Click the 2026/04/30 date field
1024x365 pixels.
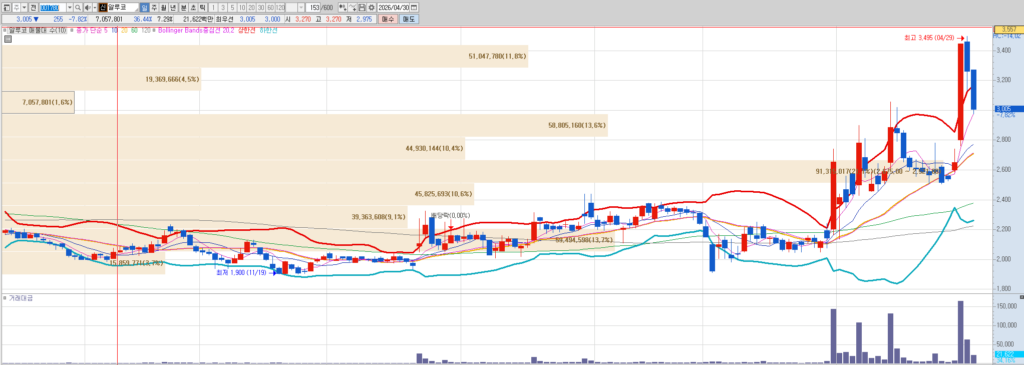point(393,7)
